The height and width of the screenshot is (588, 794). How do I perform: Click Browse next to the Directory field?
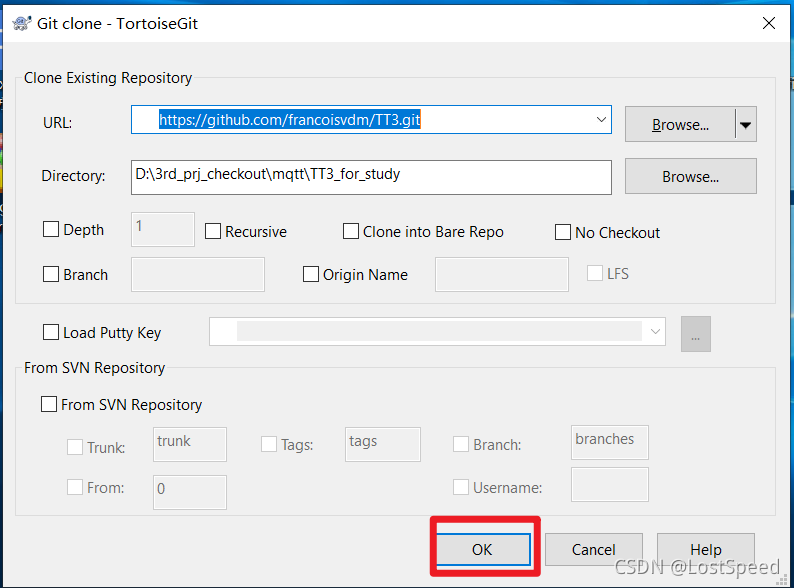click(x=691, y=176)
